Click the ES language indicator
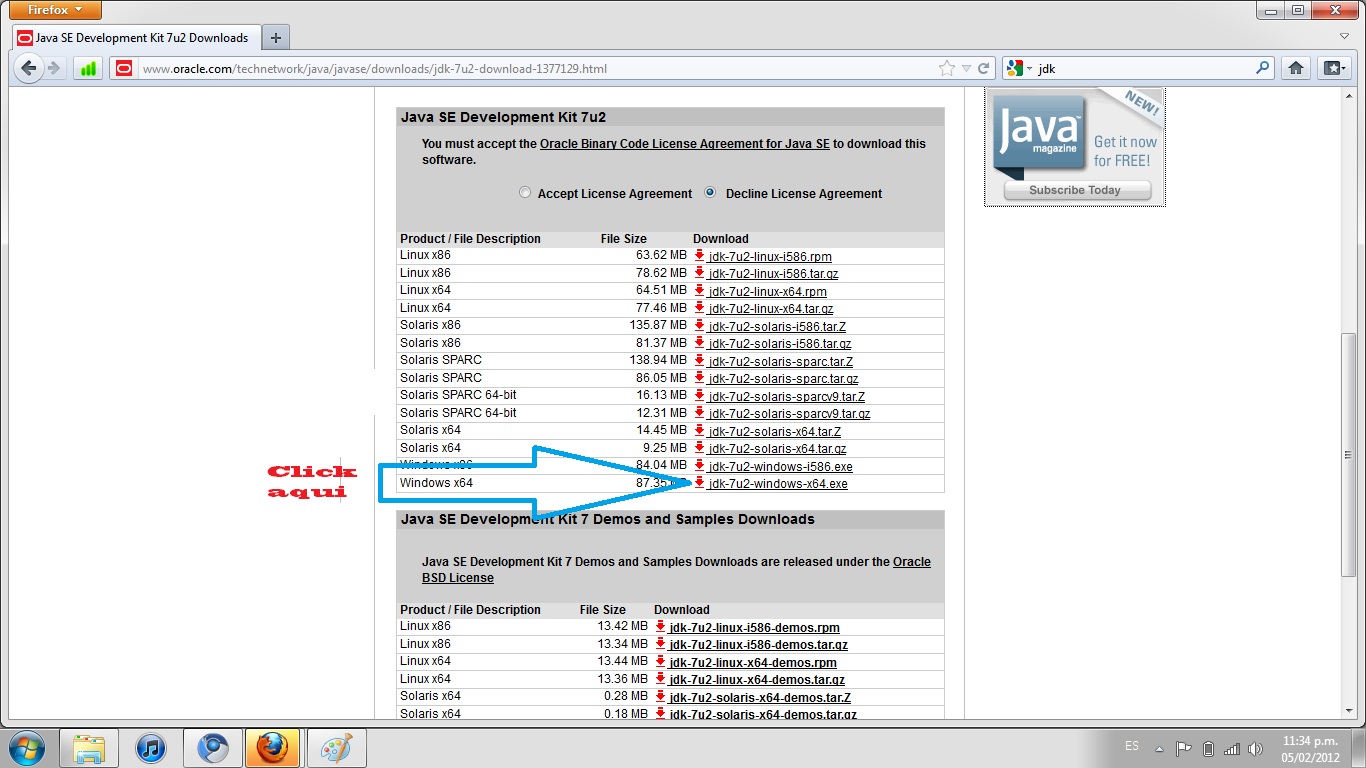 [x=1132, y=746]
